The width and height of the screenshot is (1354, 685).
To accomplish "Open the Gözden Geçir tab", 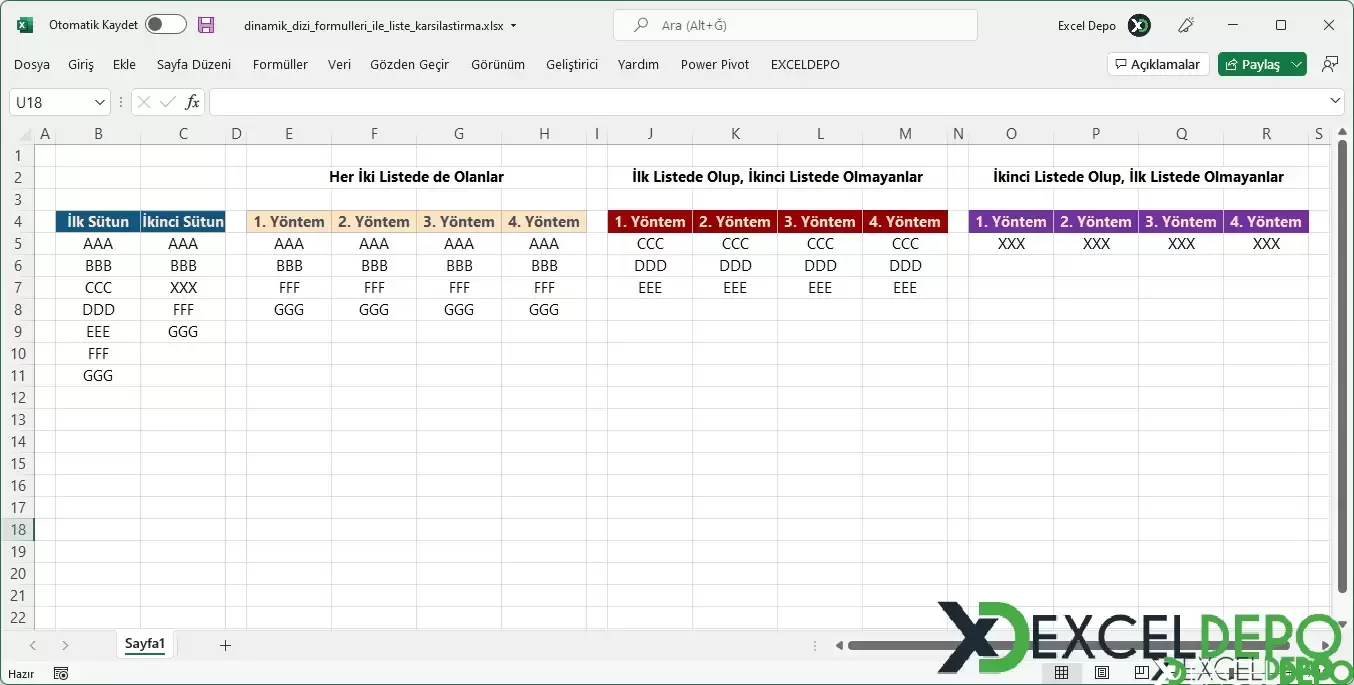I will [409, 64].
